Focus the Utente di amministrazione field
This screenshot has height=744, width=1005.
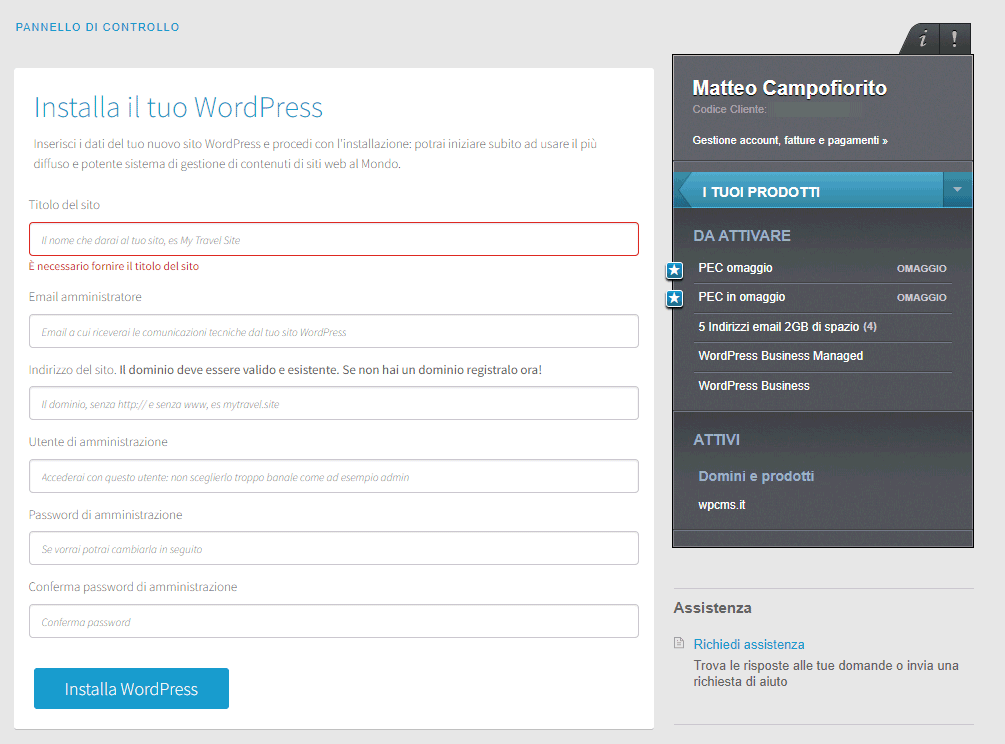coord(333,476)
